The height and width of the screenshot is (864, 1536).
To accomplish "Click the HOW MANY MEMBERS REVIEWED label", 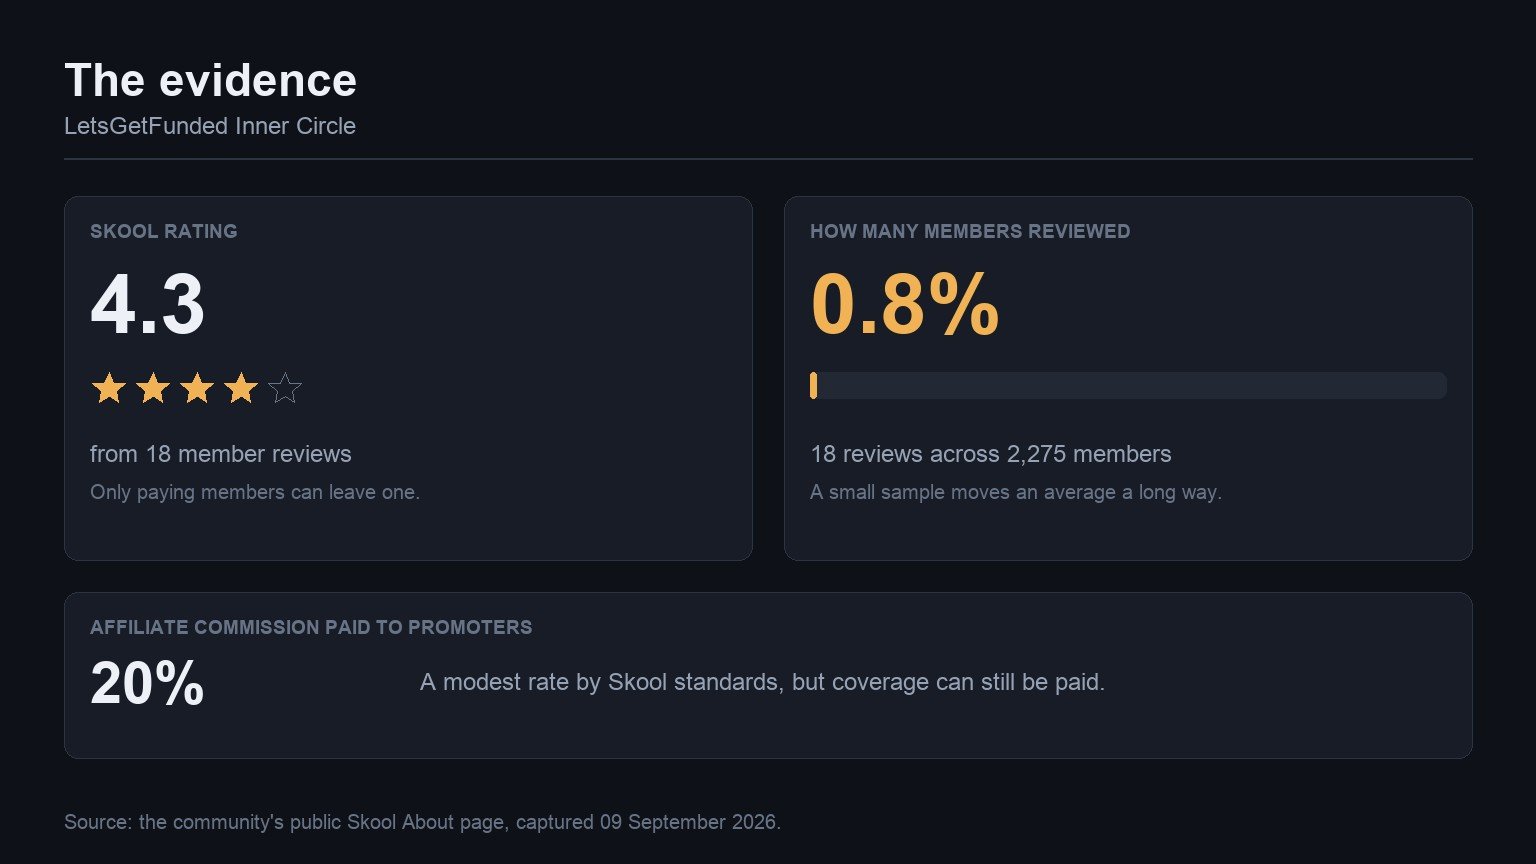I will [970, 231].
